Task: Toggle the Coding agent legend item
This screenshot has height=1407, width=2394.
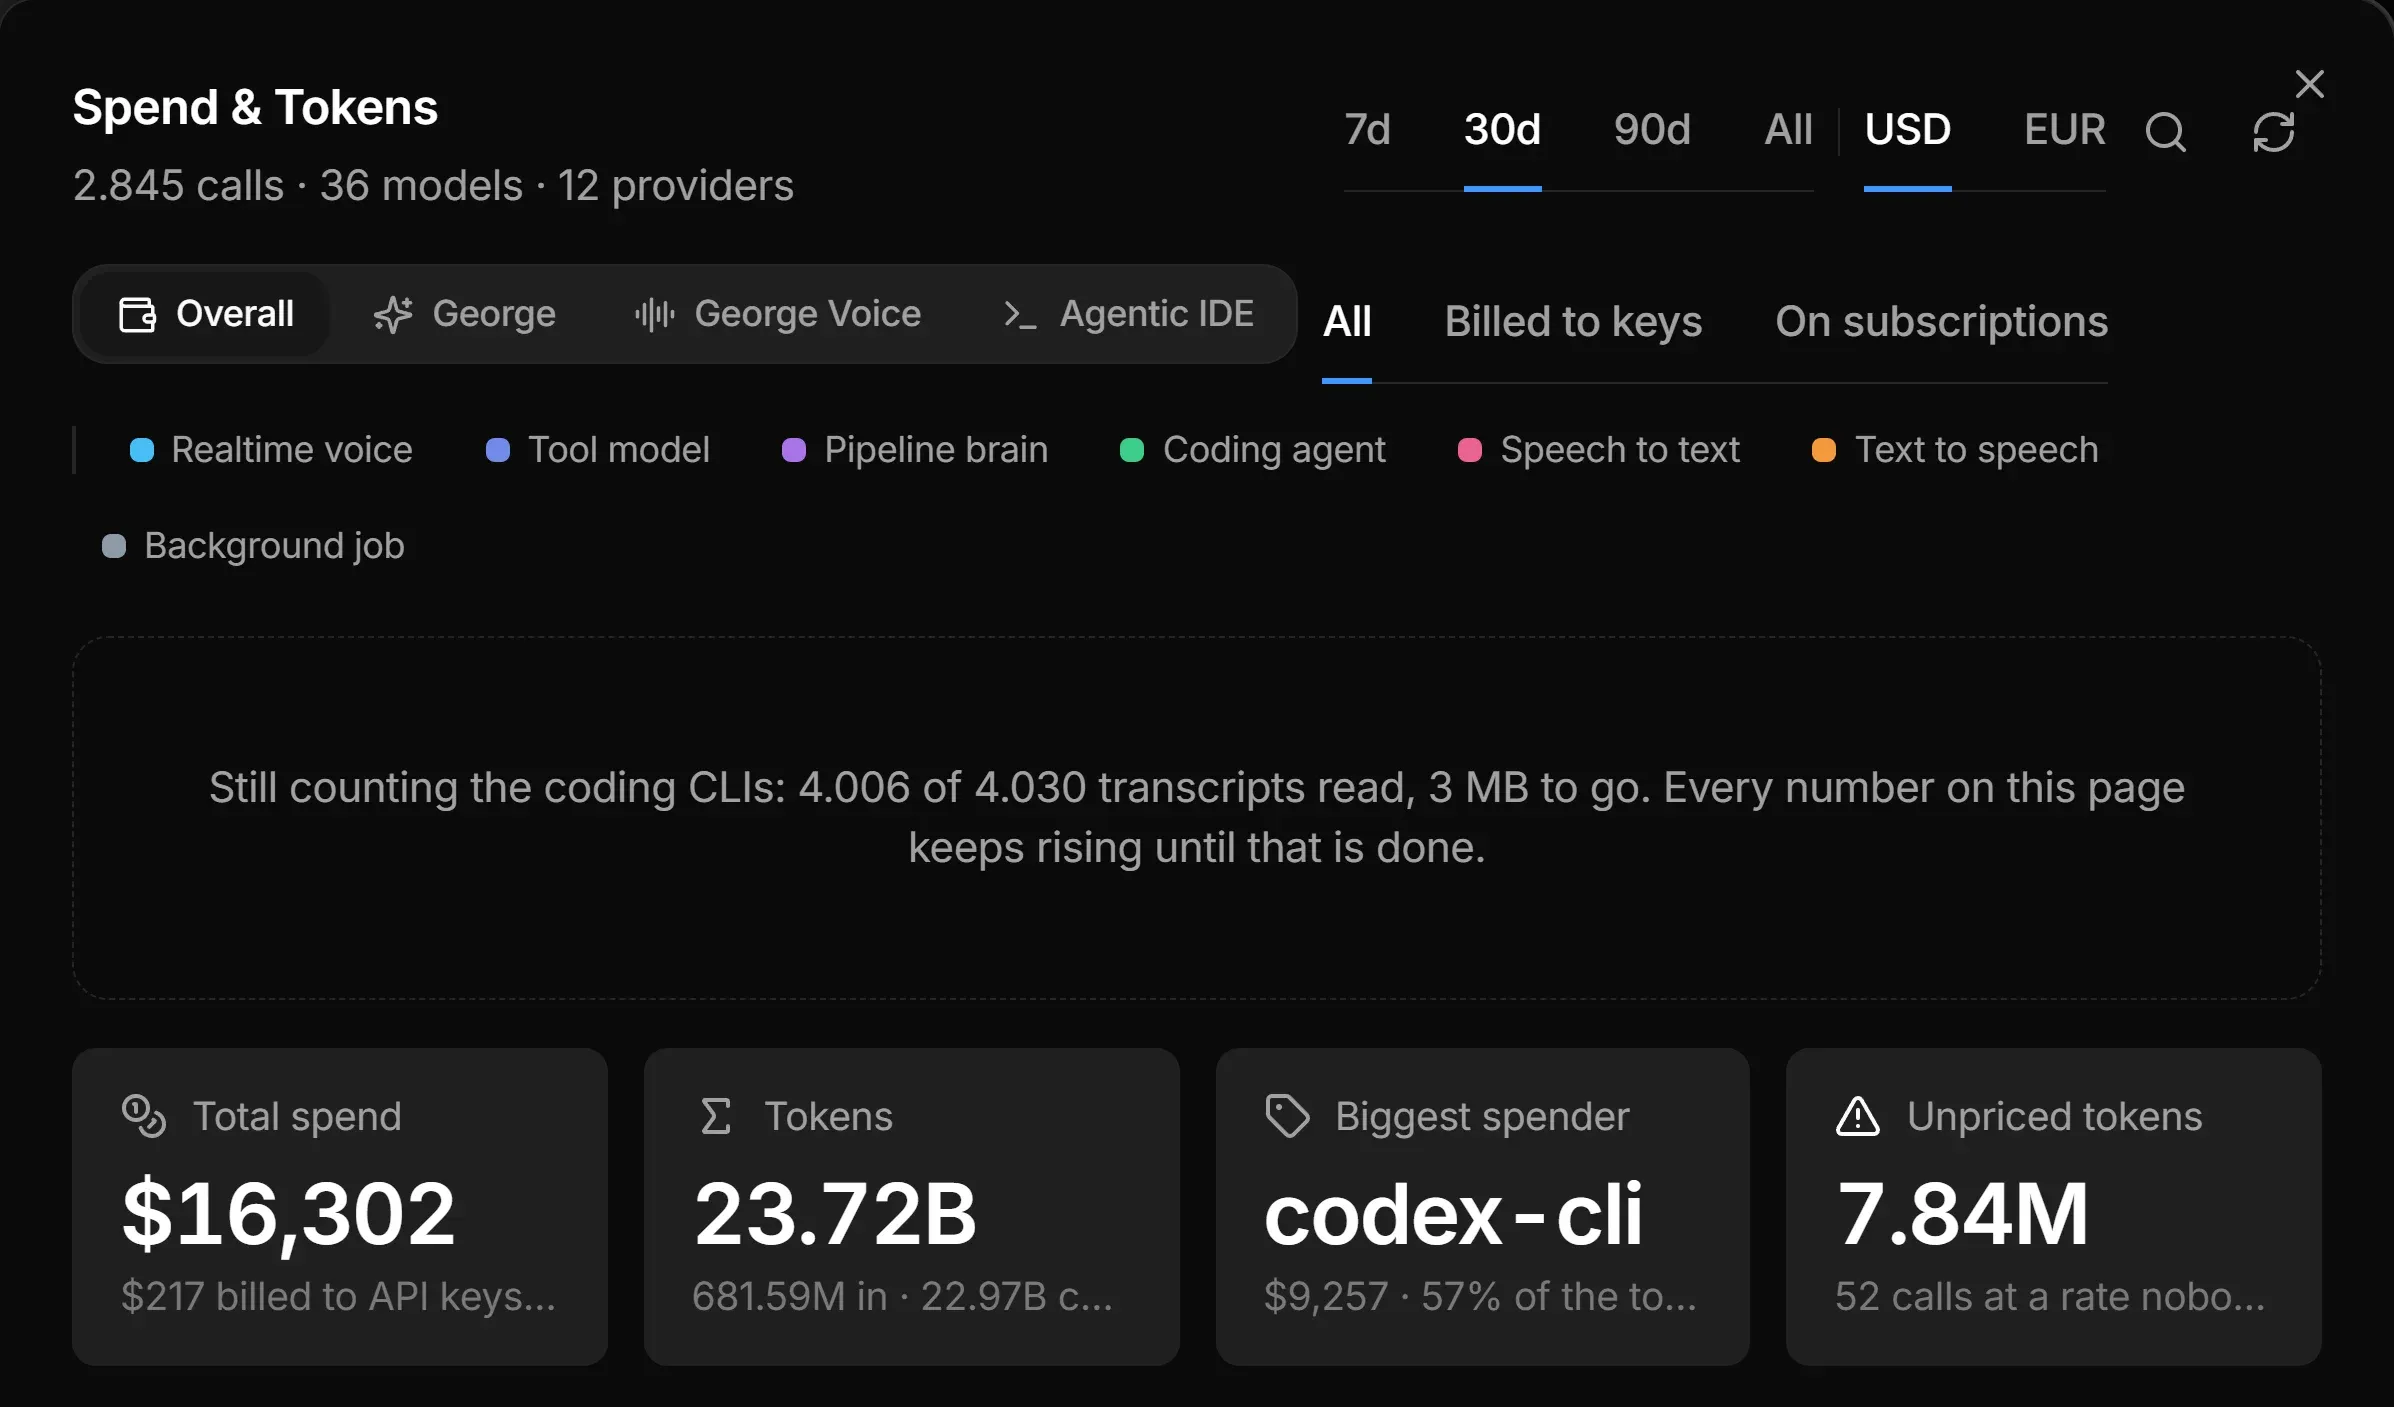Action: click(x=1253, y=450)
